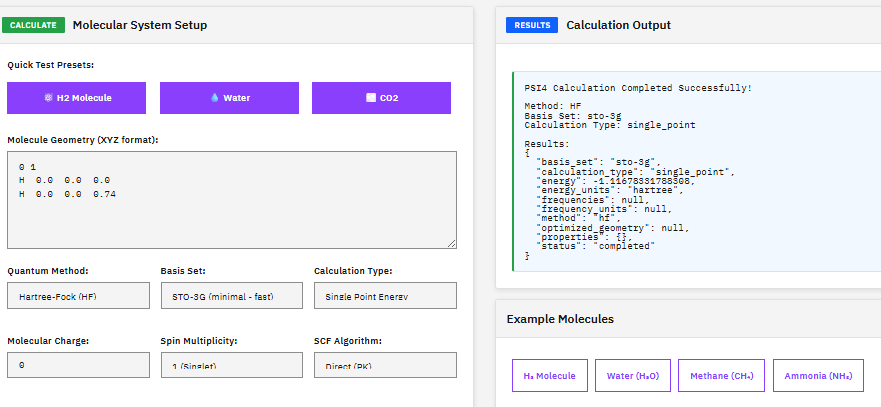Click the square icon on CO2 preset
Image resolution: width=881 pixels, height=407 pixels.
click(370, 98)
